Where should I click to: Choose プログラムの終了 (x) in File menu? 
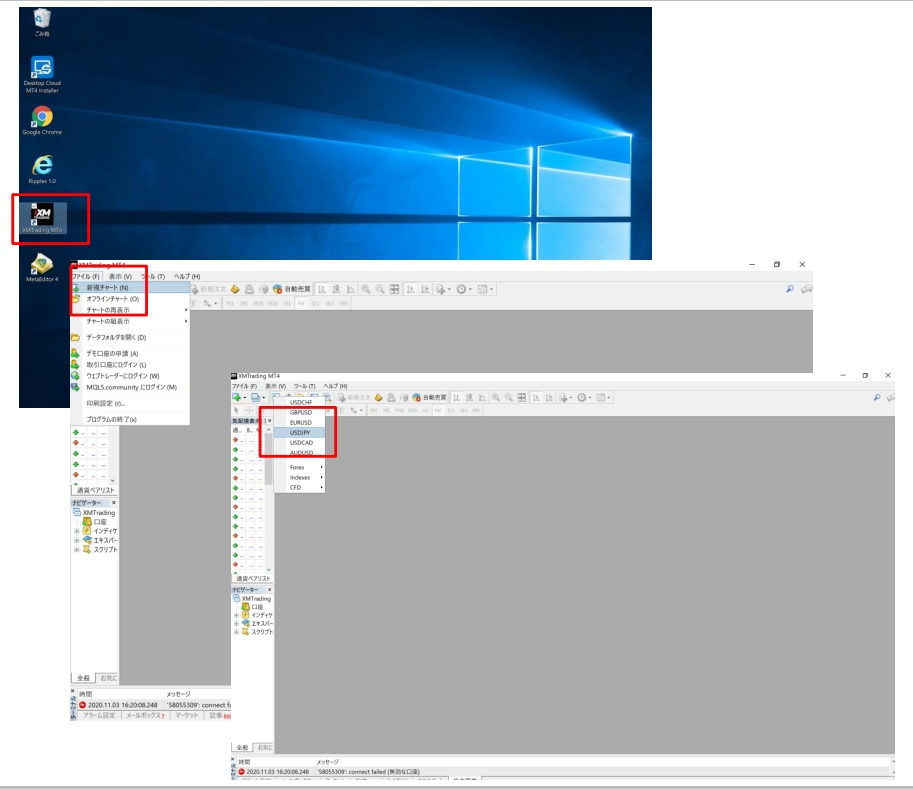pos(130,419)
